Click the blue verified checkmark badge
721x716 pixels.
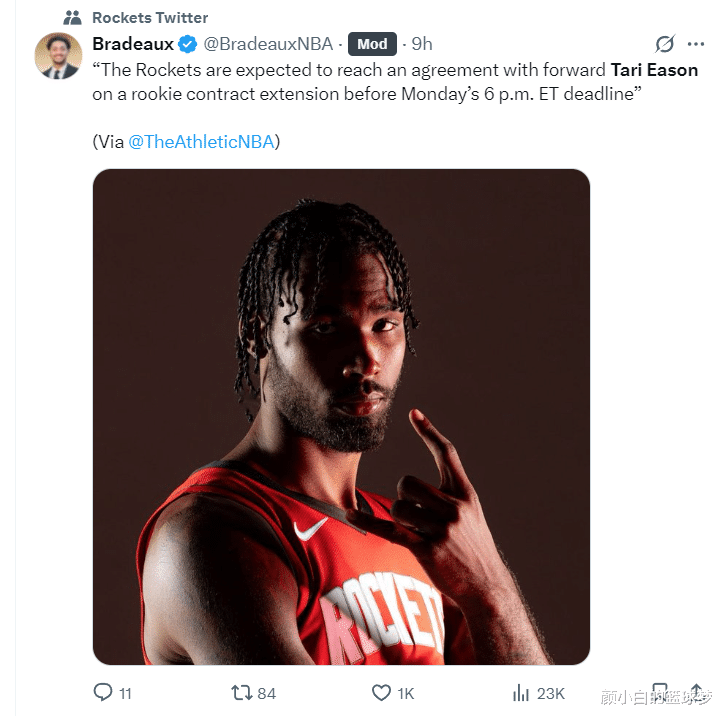[x=188, y=44]
